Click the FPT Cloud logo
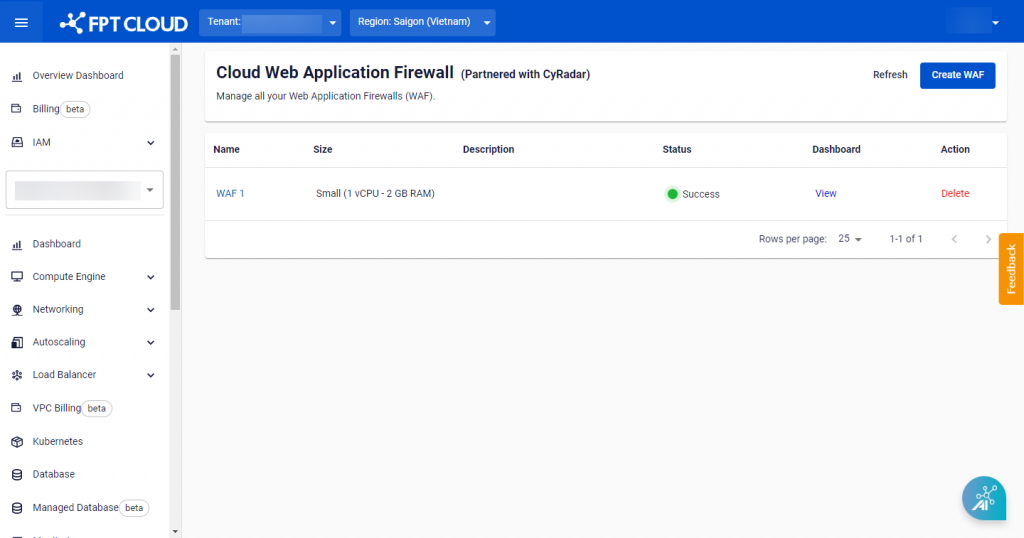The image size is (1024, 538). click(124, 22)
